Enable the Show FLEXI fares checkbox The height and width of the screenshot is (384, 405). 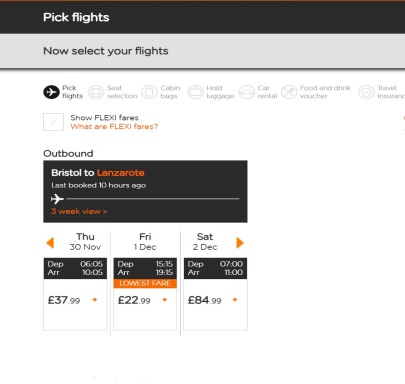tap(53, 122)
